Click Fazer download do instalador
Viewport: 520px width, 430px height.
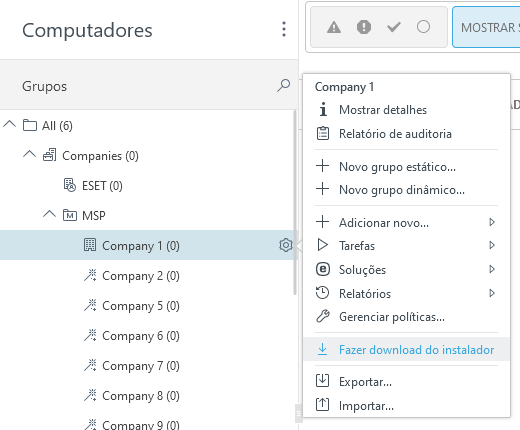point(406,349)
